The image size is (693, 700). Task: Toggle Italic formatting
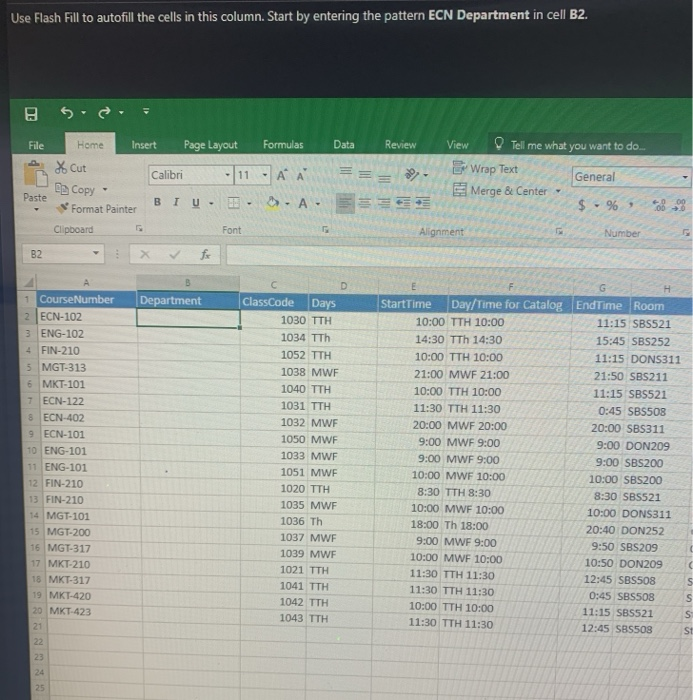click(x=176, y=202)
